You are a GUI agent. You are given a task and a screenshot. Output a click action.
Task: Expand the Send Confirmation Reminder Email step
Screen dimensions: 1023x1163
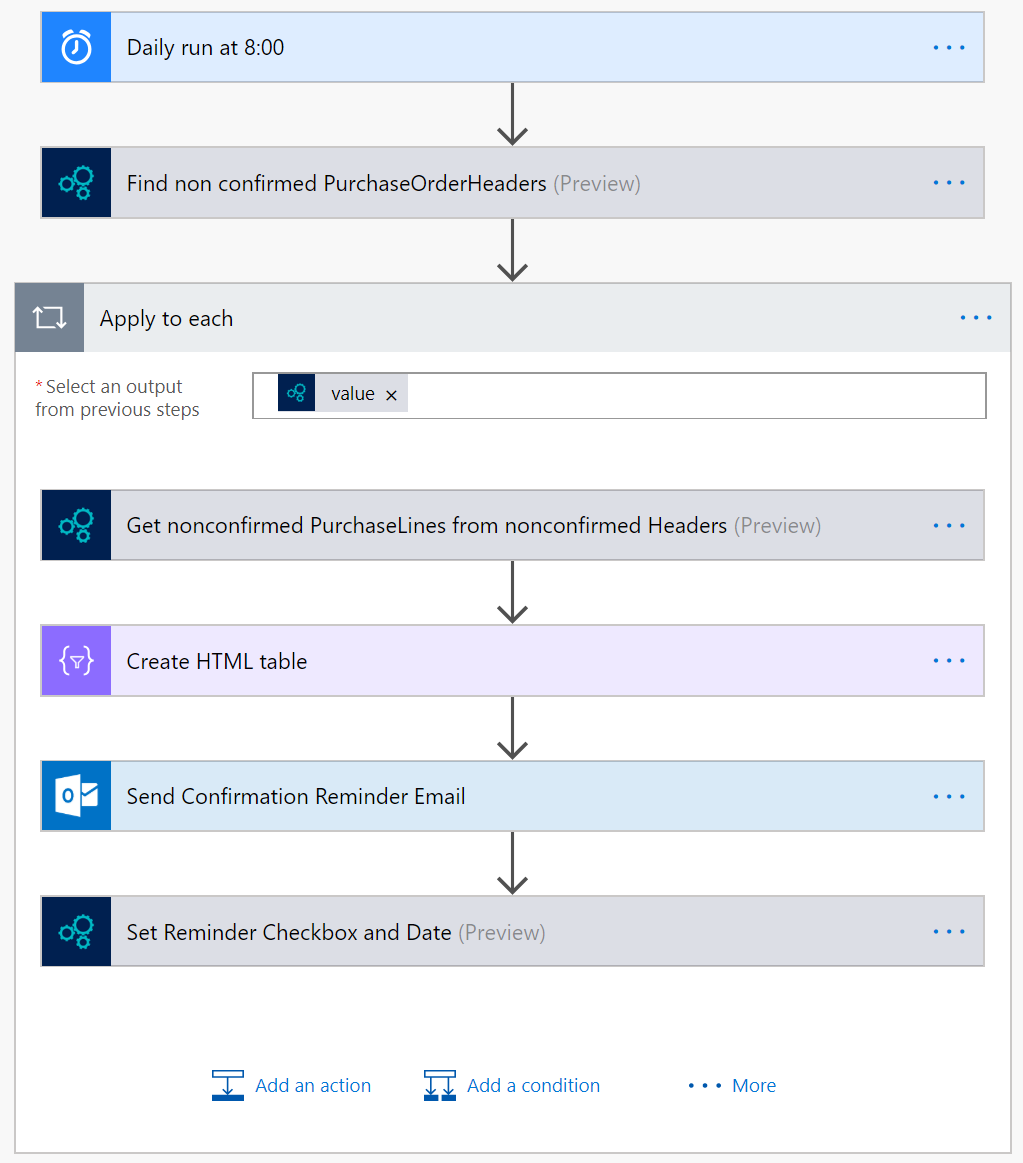600,796
